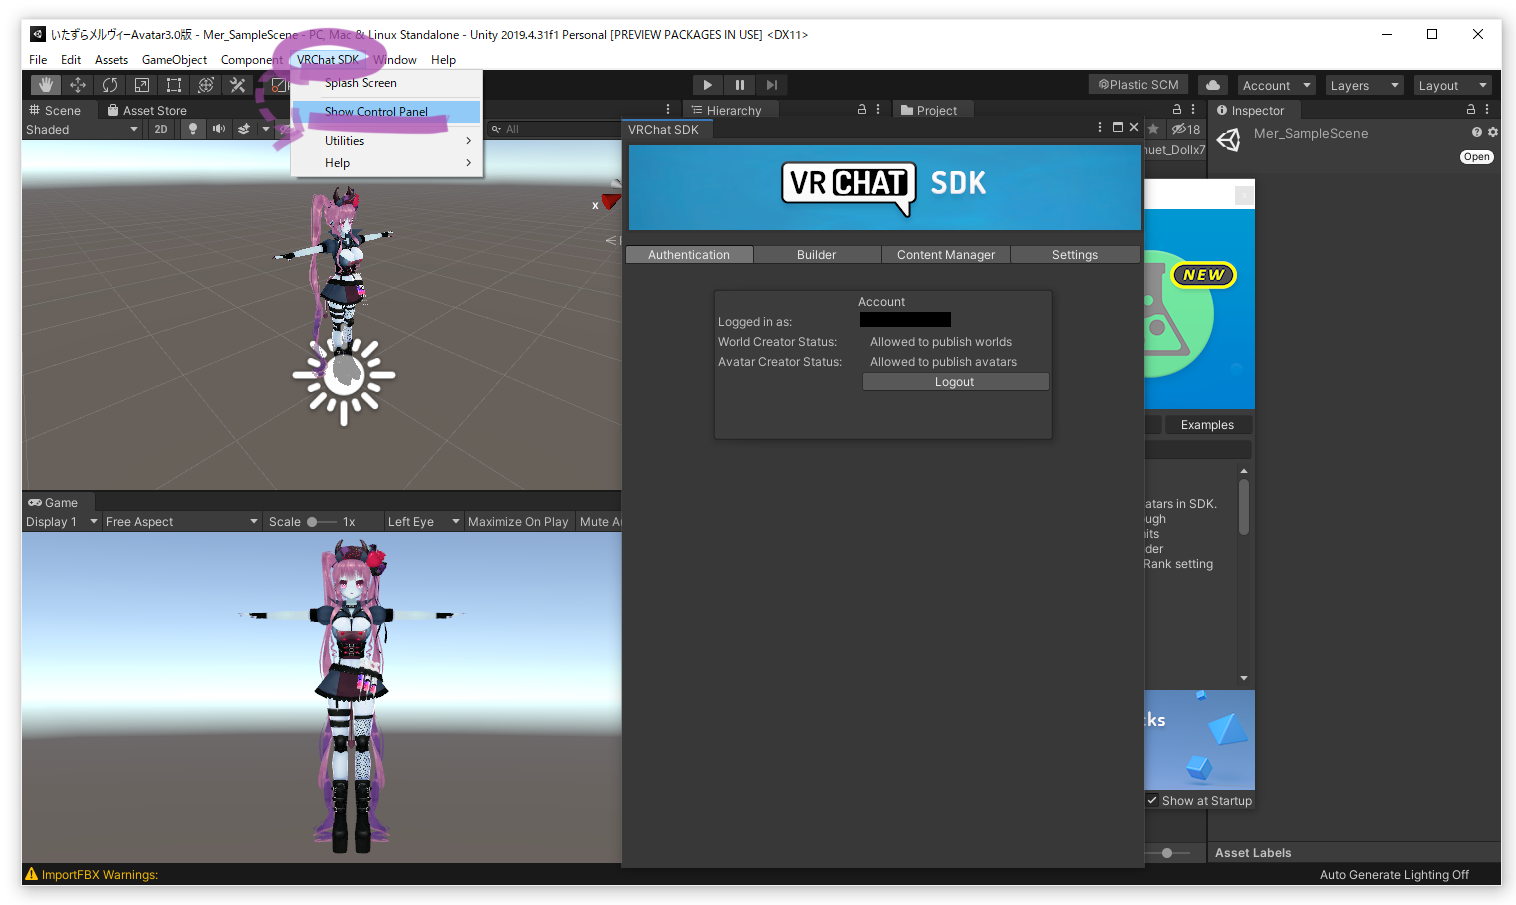
Task: Toggle scene audio speaker icon
Action: (x=218, y=129)
